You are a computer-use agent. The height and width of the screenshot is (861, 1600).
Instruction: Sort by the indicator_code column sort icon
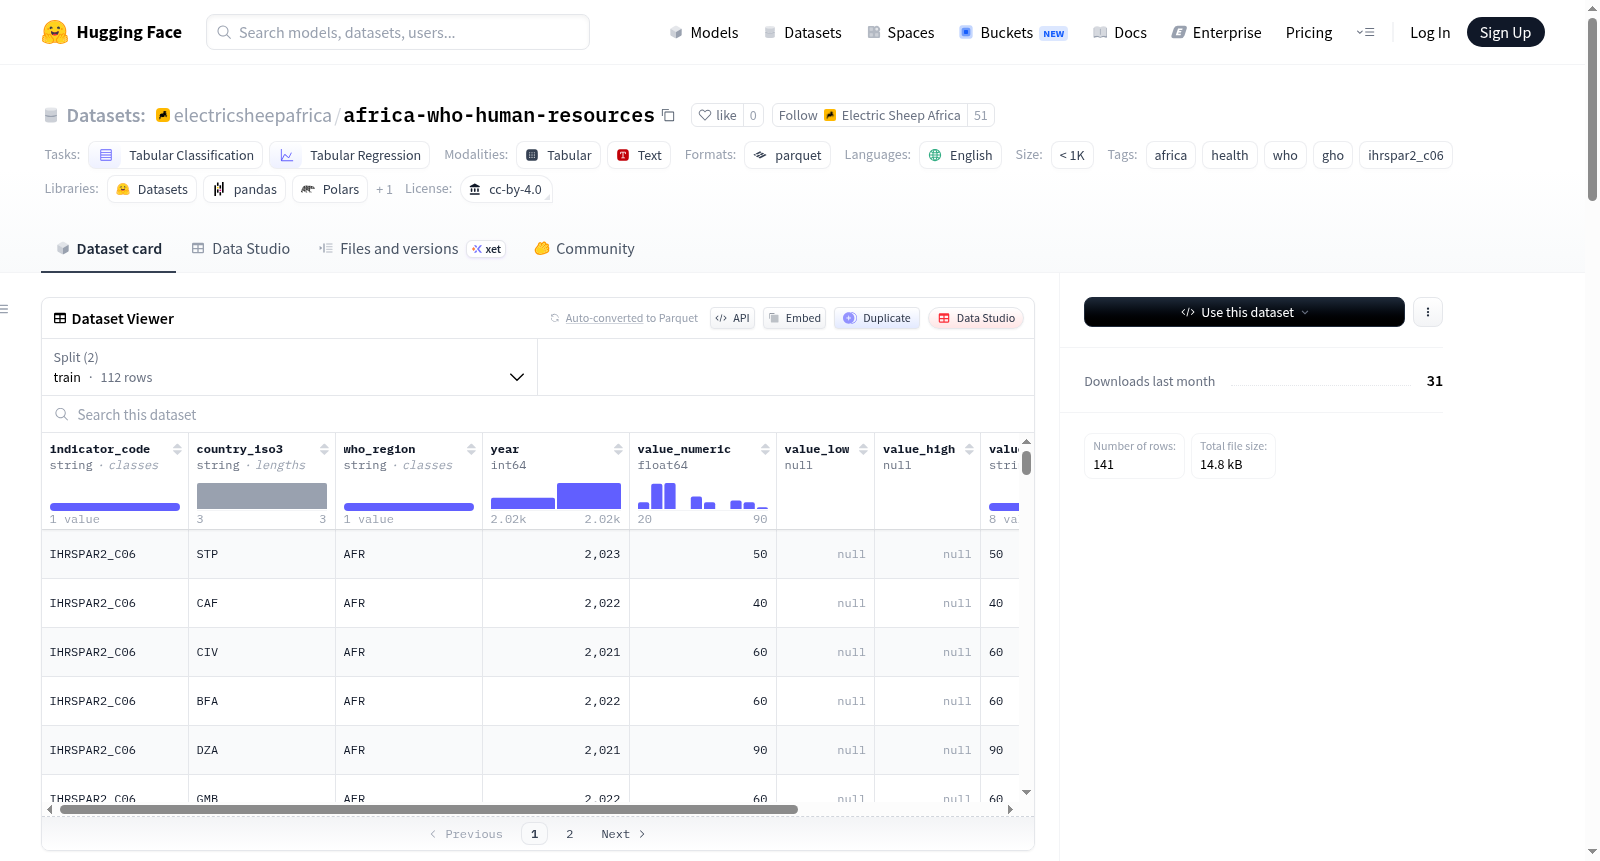click(x=177, y=449)
